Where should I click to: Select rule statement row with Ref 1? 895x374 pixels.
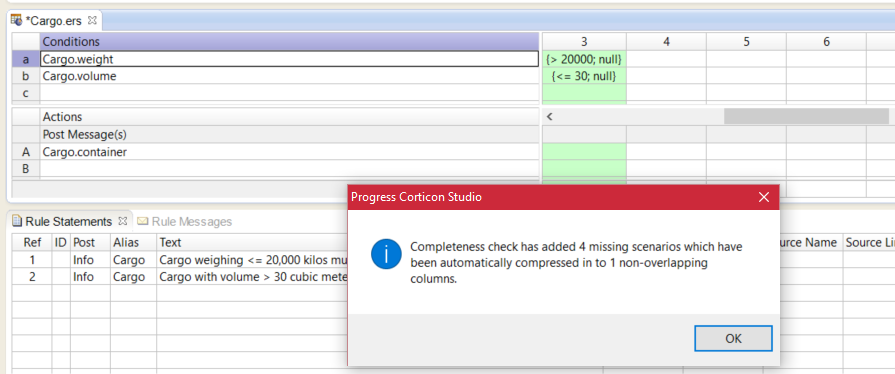point(180,260)
